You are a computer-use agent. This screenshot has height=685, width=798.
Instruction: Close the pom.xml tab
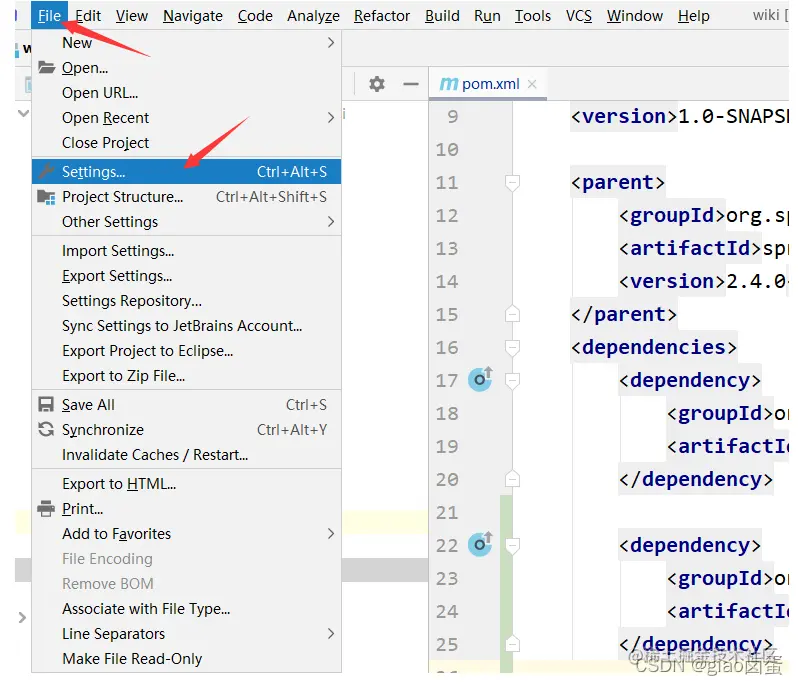click(532, 84)
